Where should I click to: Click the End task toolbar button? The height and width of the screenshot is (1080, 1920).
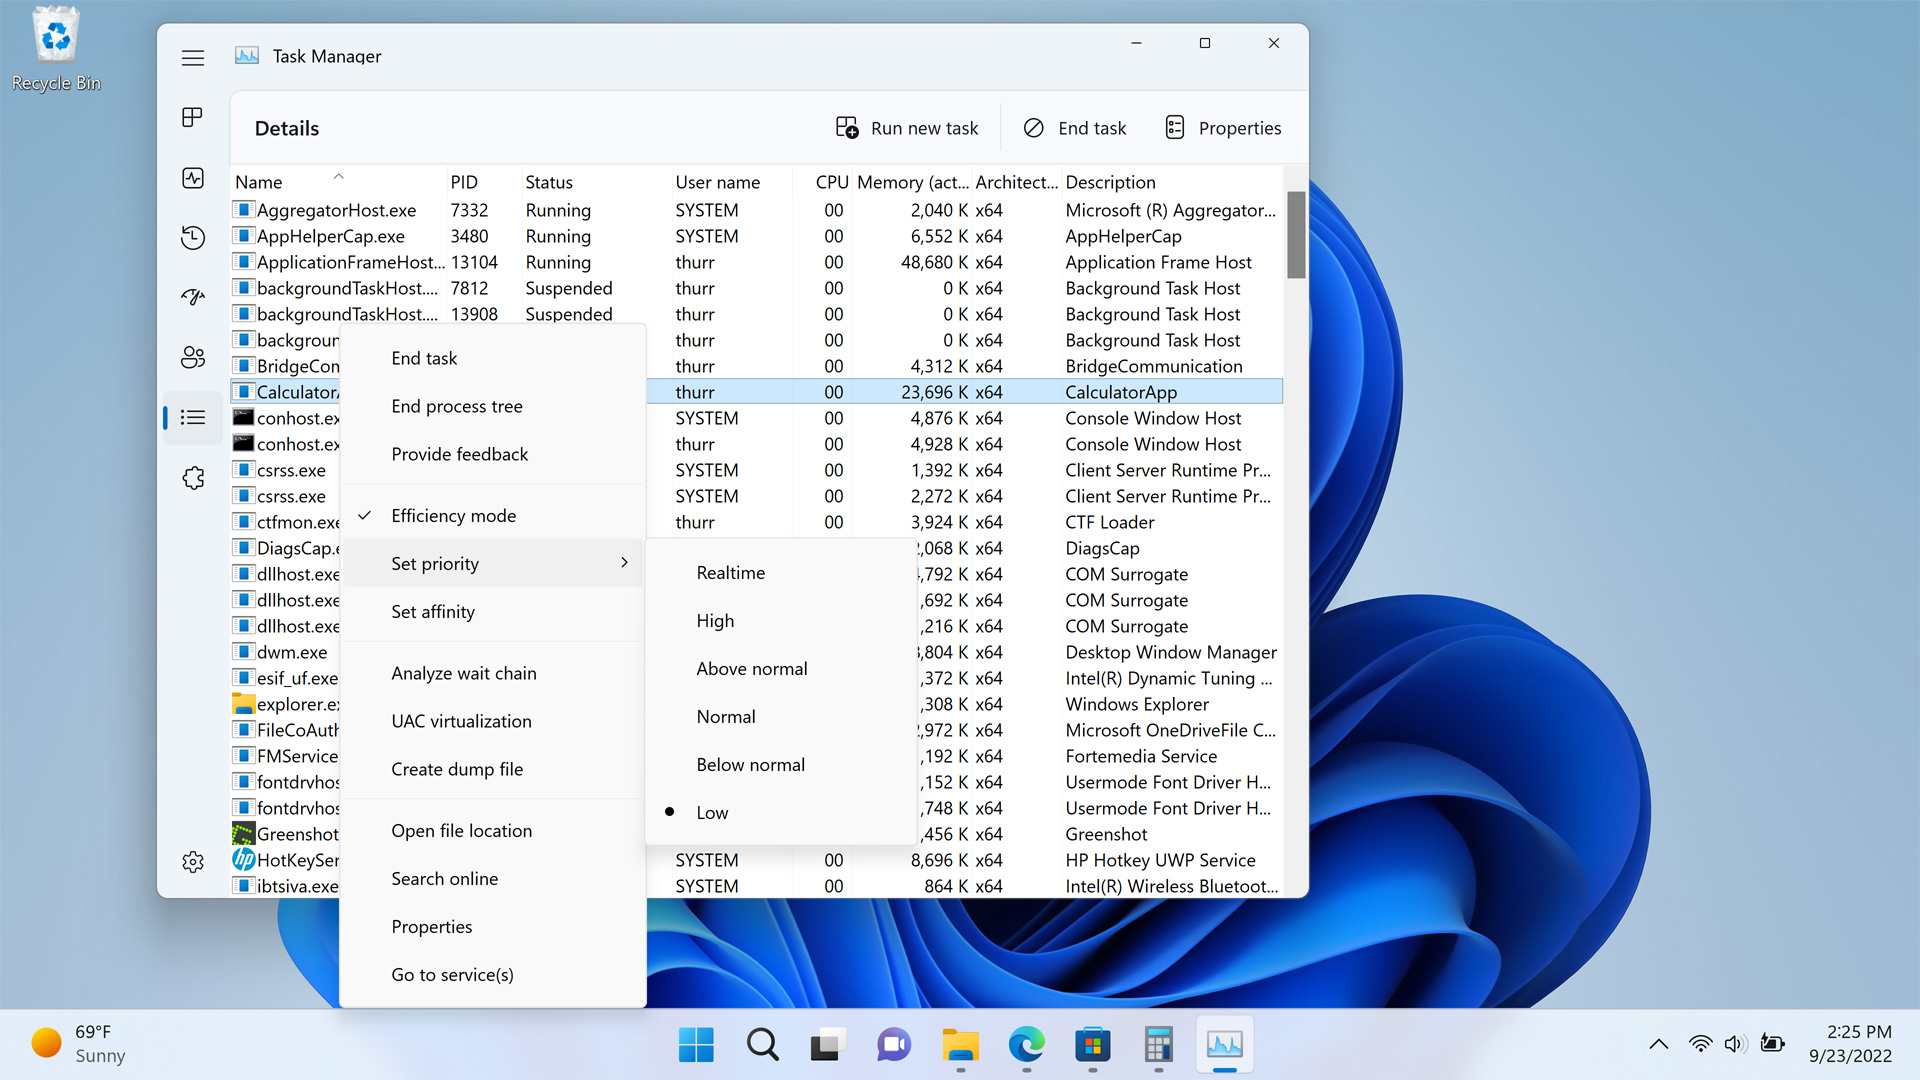click(x=1075, y=128)
